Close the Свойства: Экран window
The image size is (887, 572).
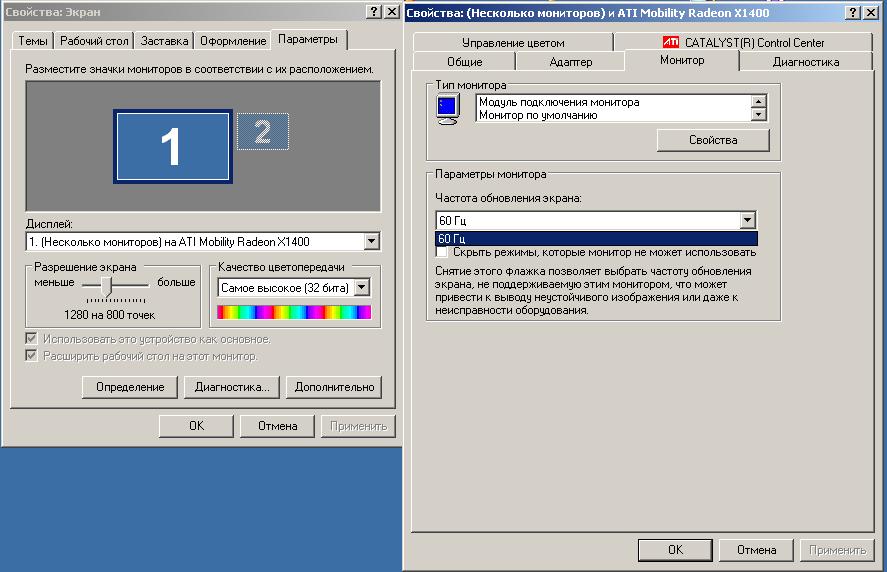[x=391, y=11]
